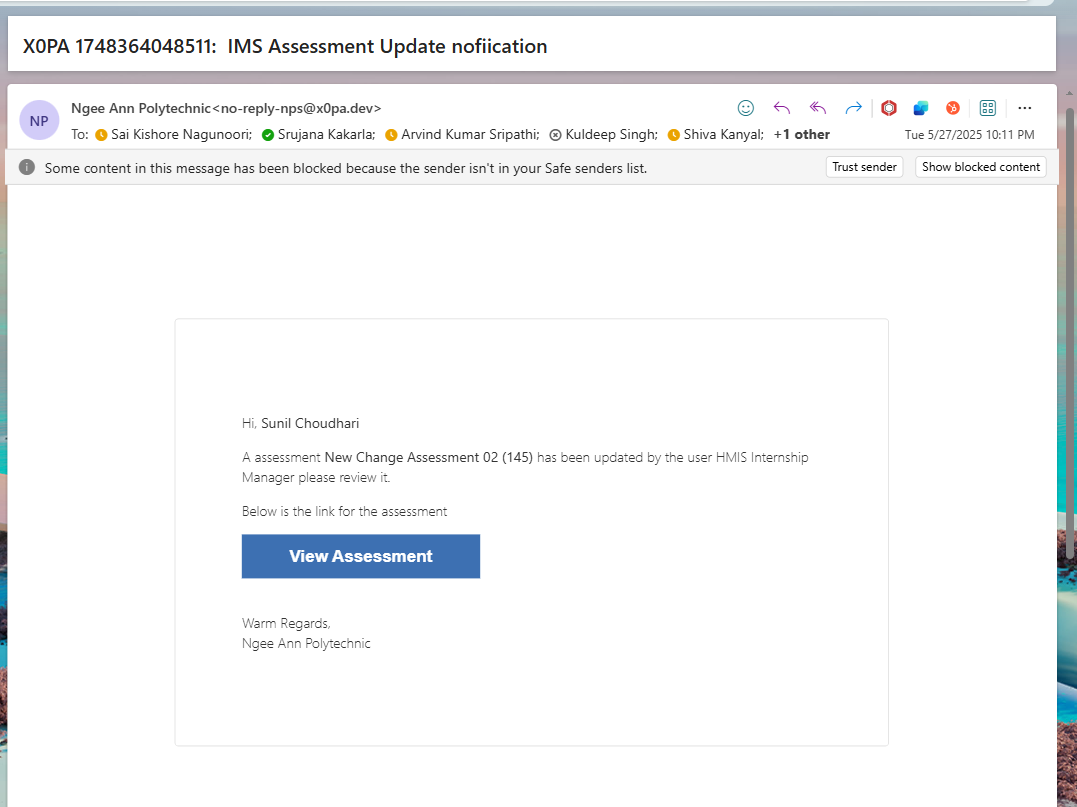Screen dimensions: 1077x807
Task: Click Show blocked content button
Action: coord(980,167)
